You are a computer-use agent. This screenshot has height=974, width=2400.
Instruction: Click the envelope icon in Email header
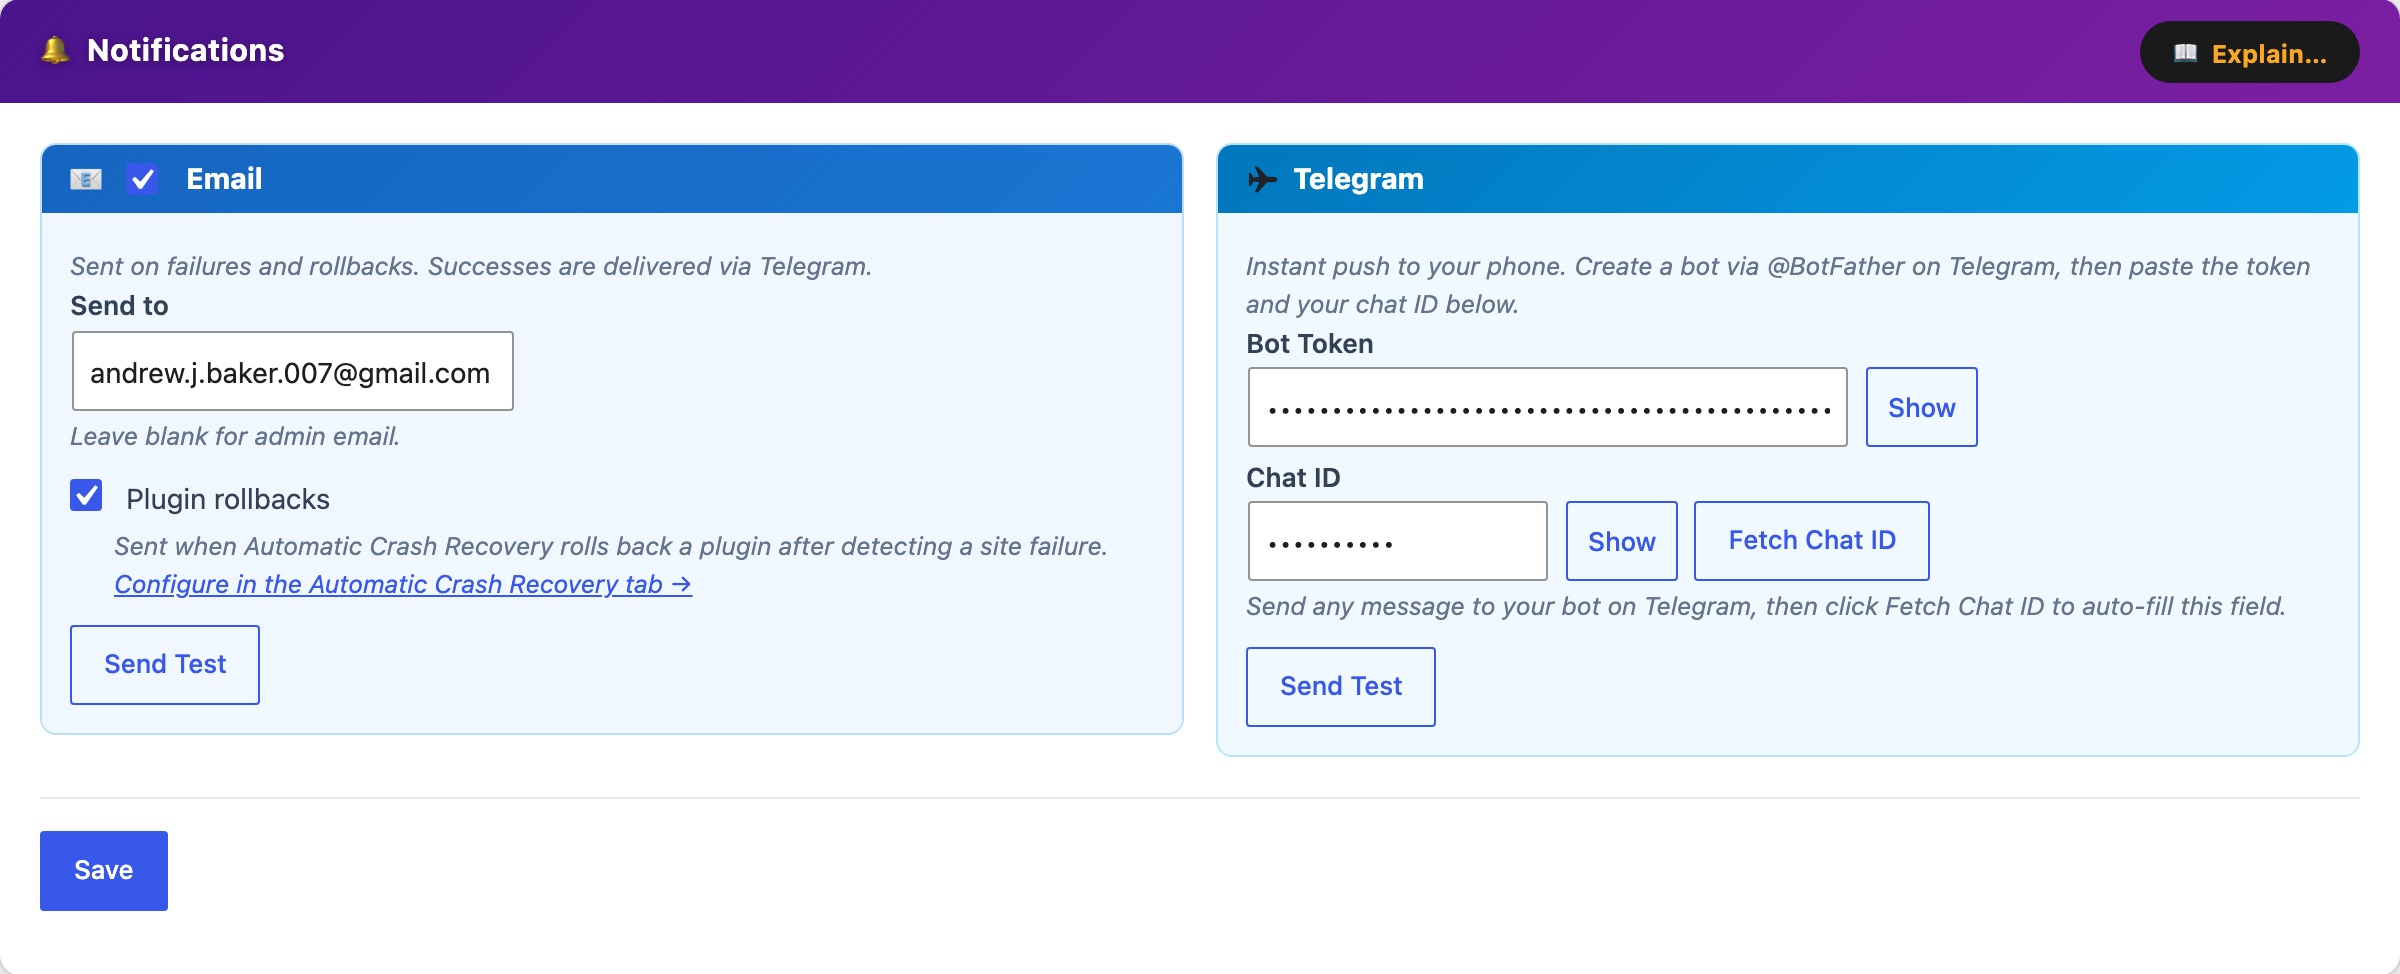[x=86, y=179]
